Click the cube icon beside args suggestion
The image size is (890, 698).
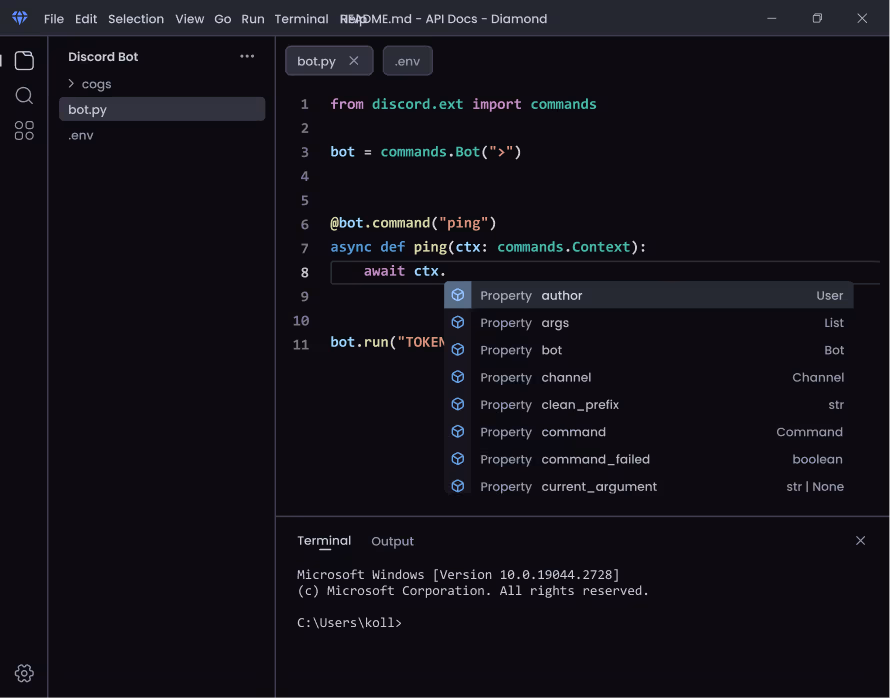457,322
